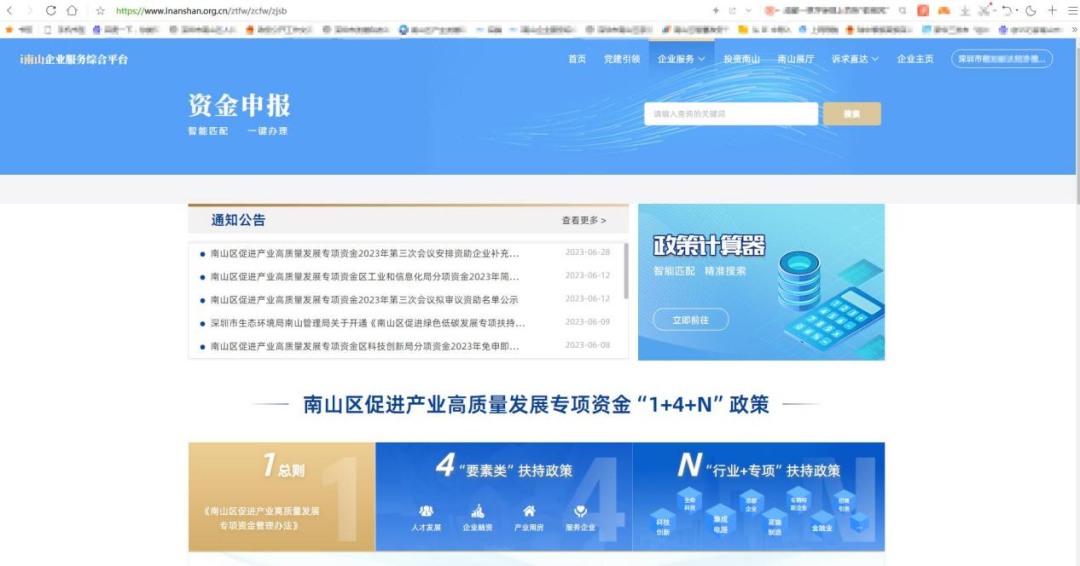Expand the address bar dropdown chevron
Screen dimensions: 1080x566
tap(749, 10)
